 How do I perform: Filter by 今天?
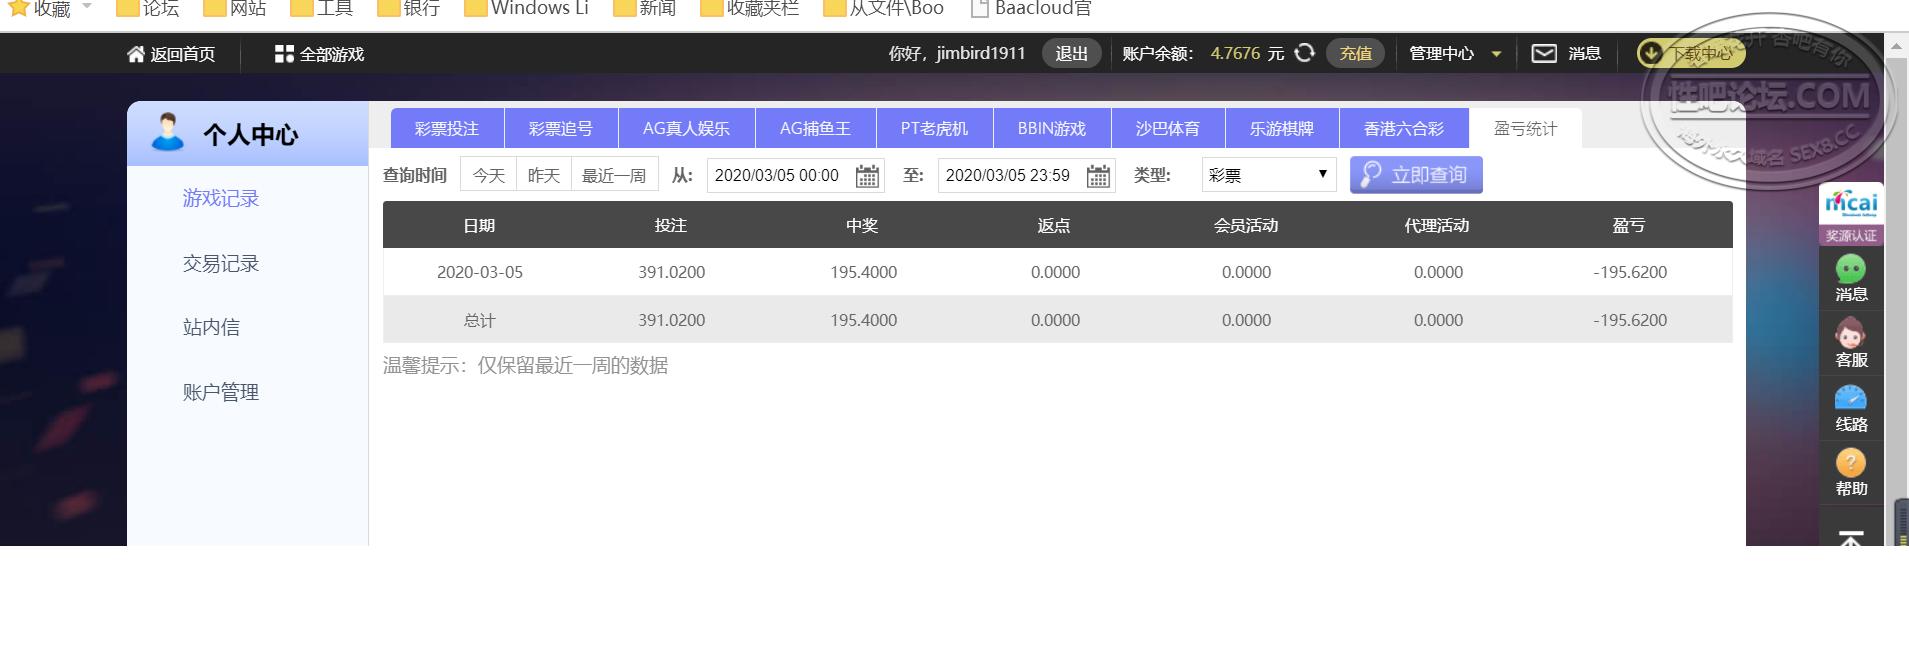pos(489,175)
